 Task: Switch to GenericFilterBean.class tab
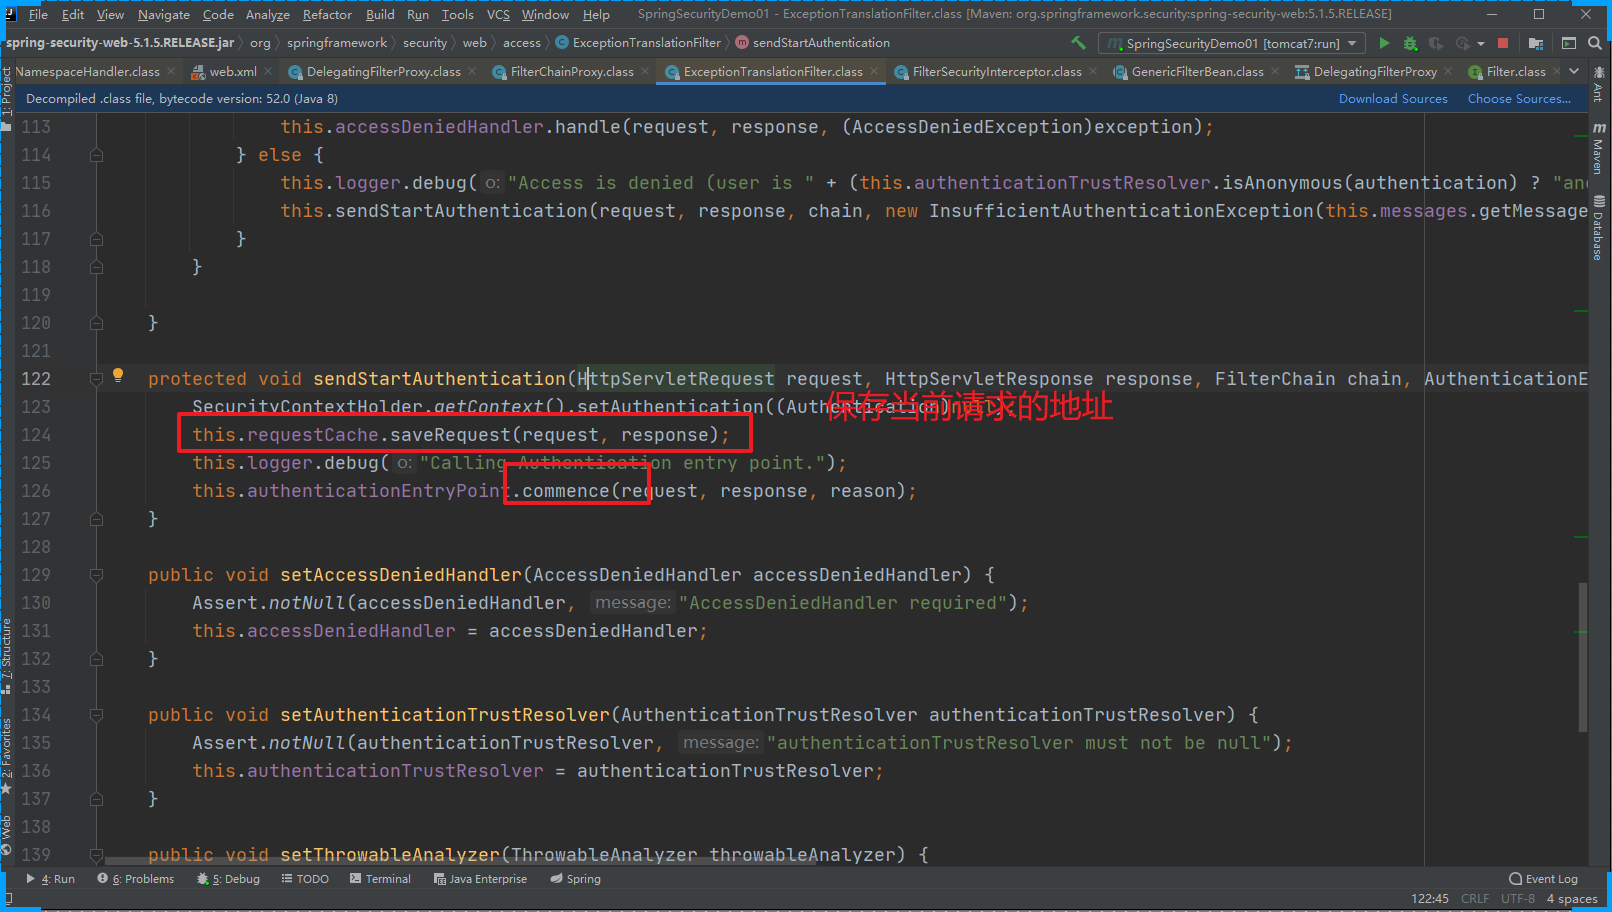click(1197, 72)
